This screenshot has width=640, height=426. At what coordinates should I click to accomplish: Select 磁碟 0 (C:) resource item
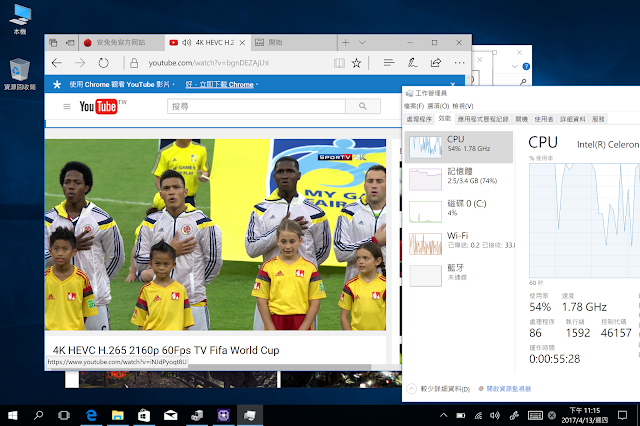(x=459, y=211)
